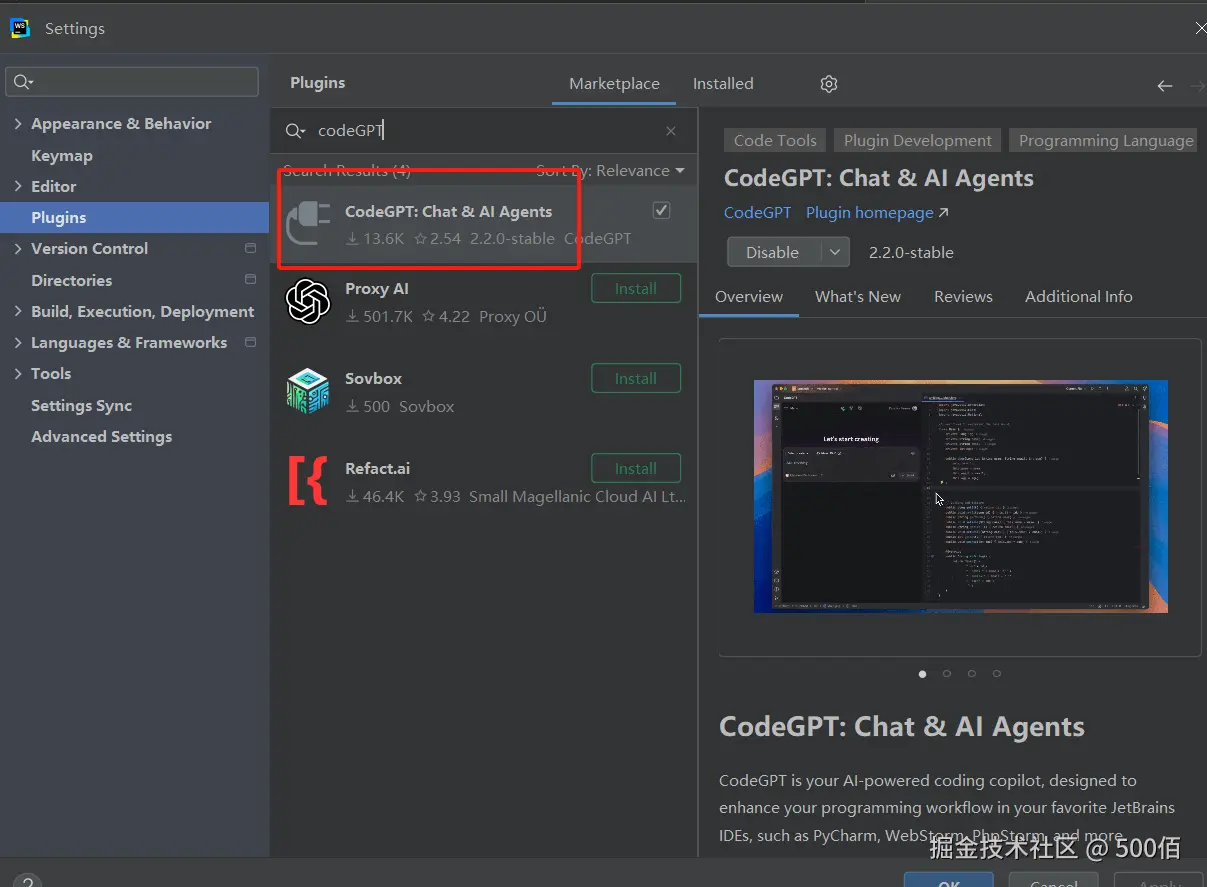Viewport: 1207px width, 887px height.
Task: Open the Overview tab
Action: [749, 296]
